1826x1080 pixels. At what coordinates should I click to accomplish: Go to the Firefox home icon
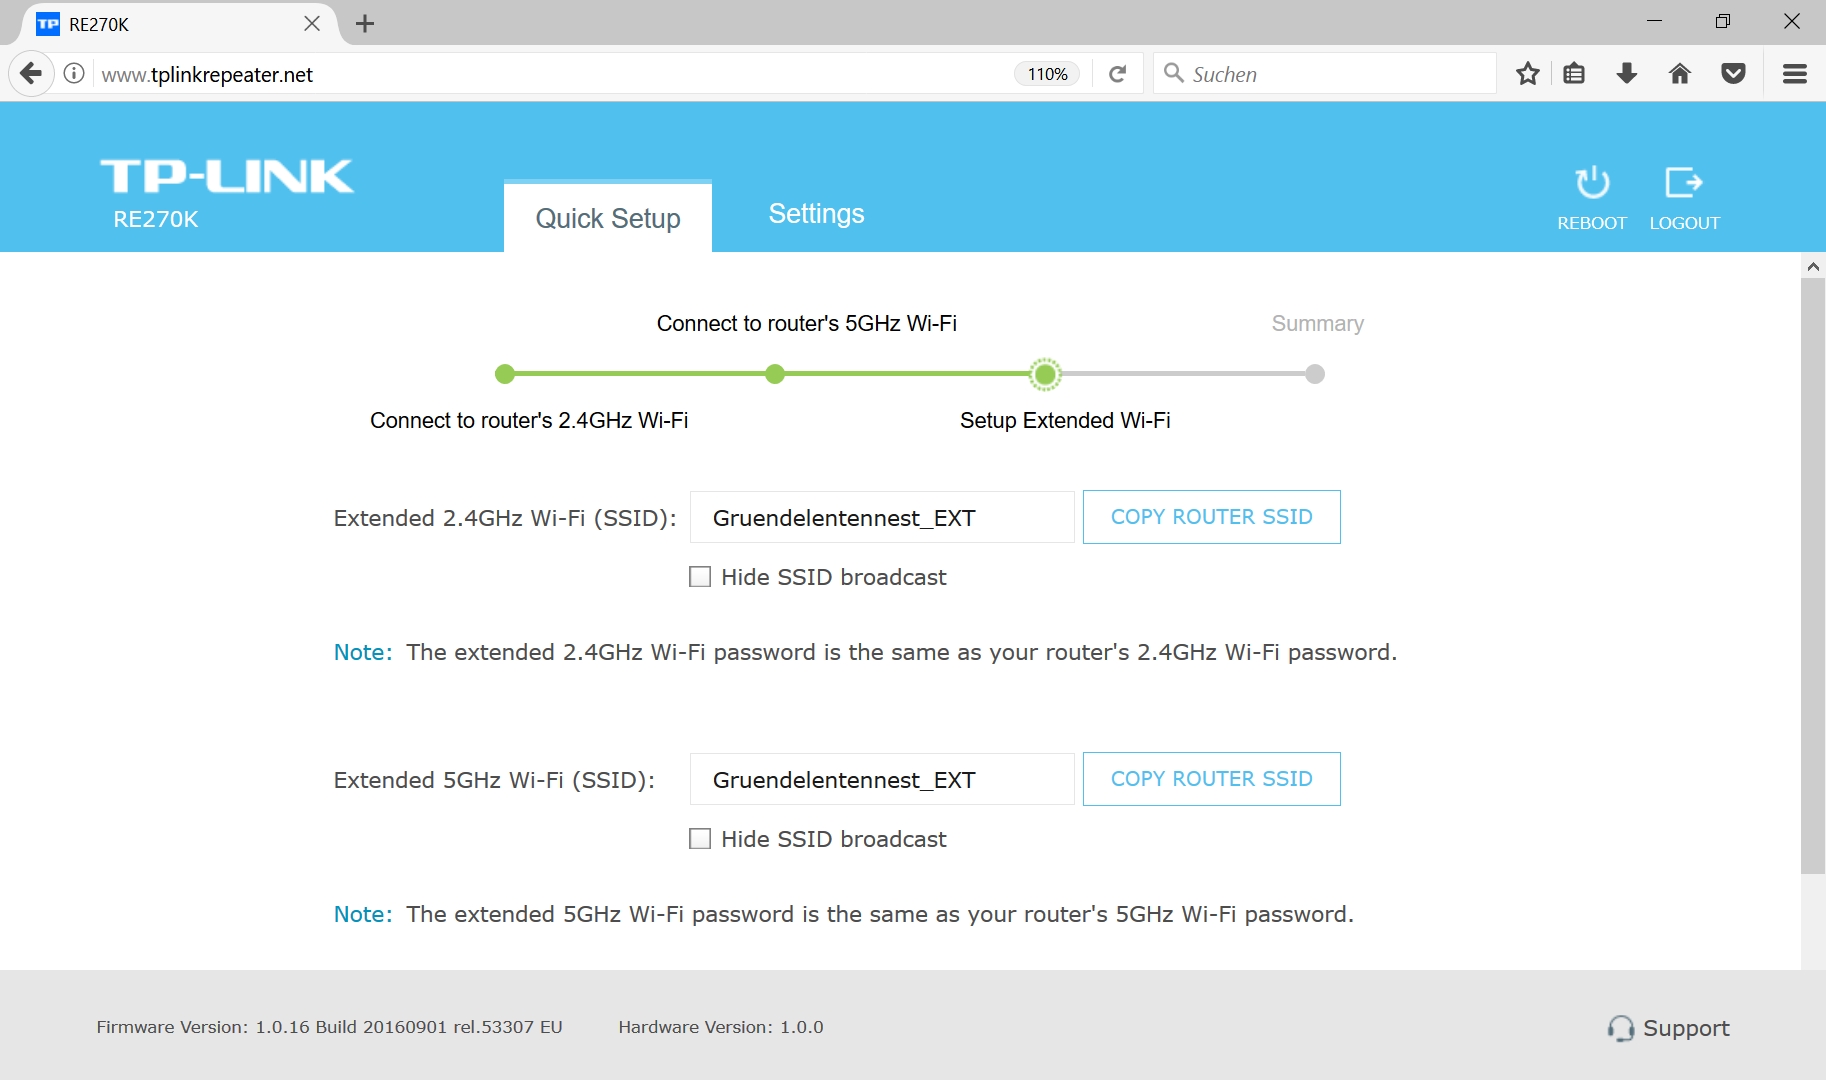pos(1680,74)
